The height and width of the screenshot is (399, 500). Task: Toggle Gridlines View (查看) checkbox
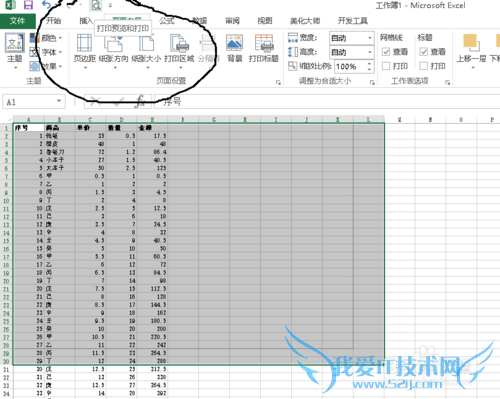[386, 52]
